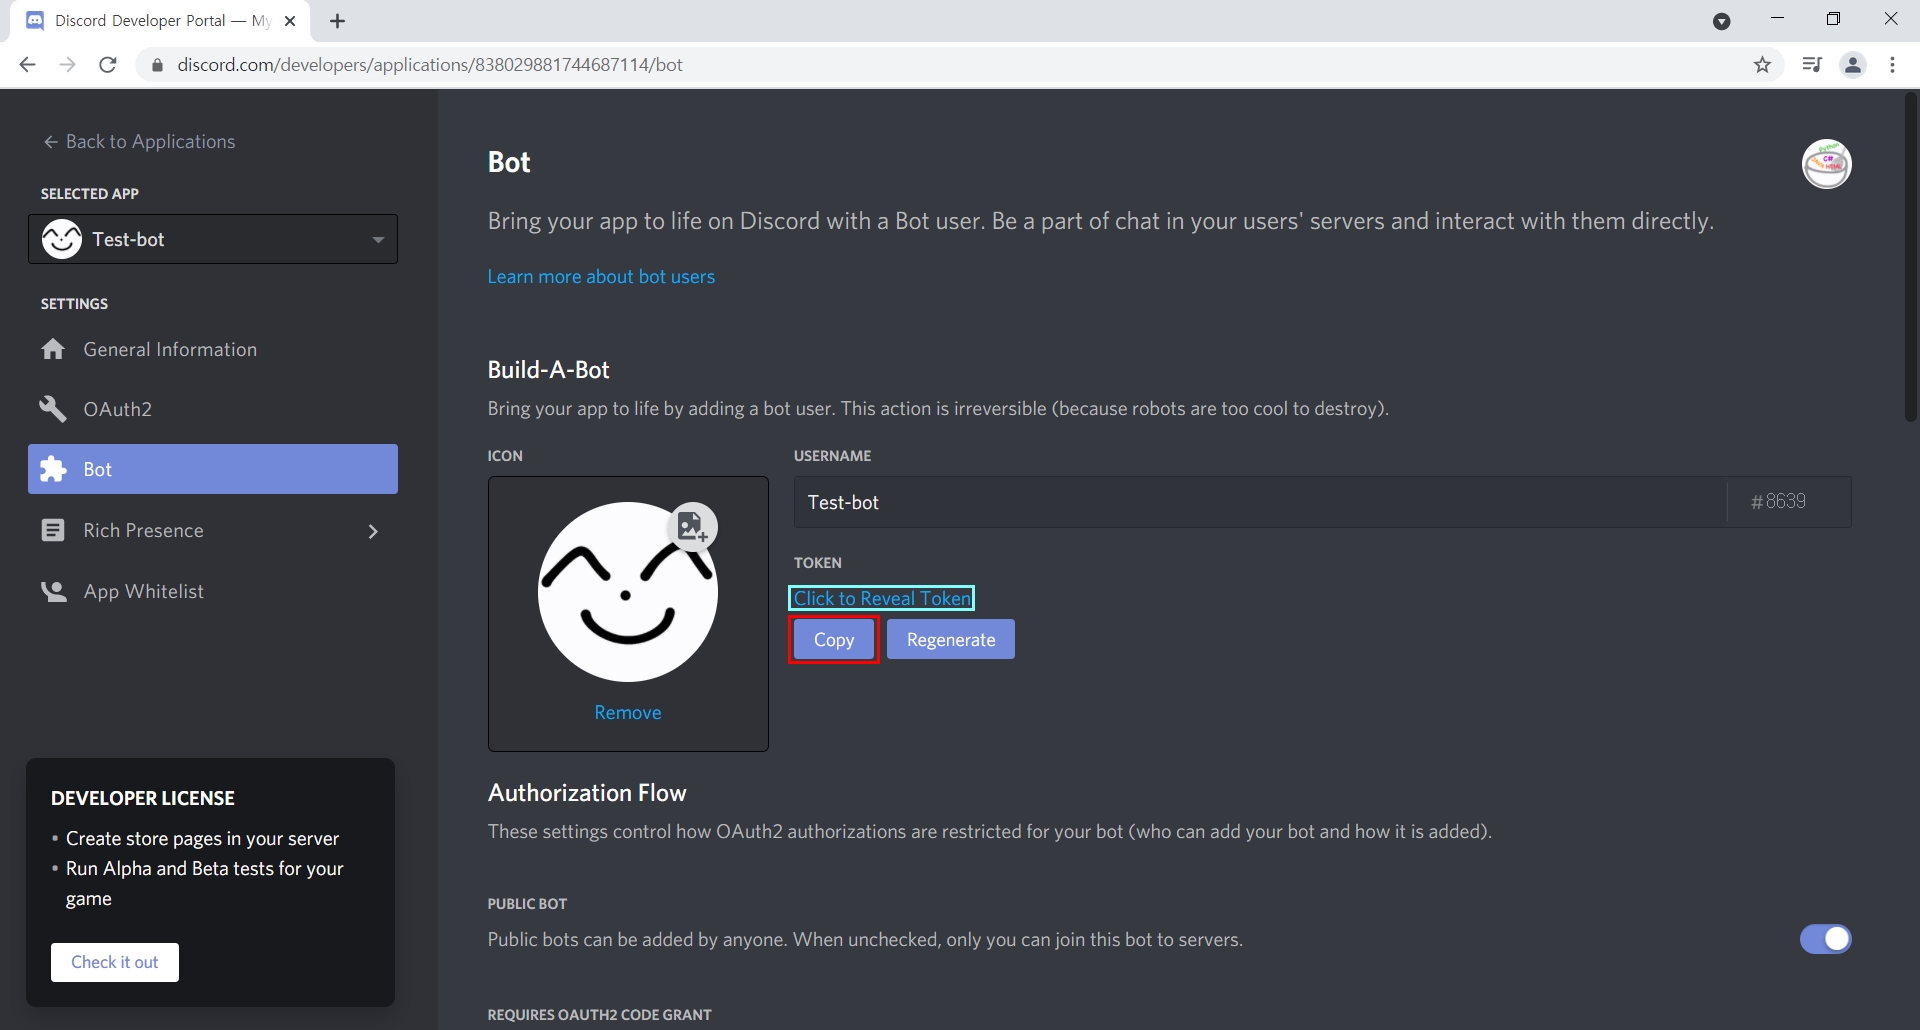The width and height of the screenshot is (1920, 1030).
Task: Open App Whitelist settings
Action: pos(213,591)
